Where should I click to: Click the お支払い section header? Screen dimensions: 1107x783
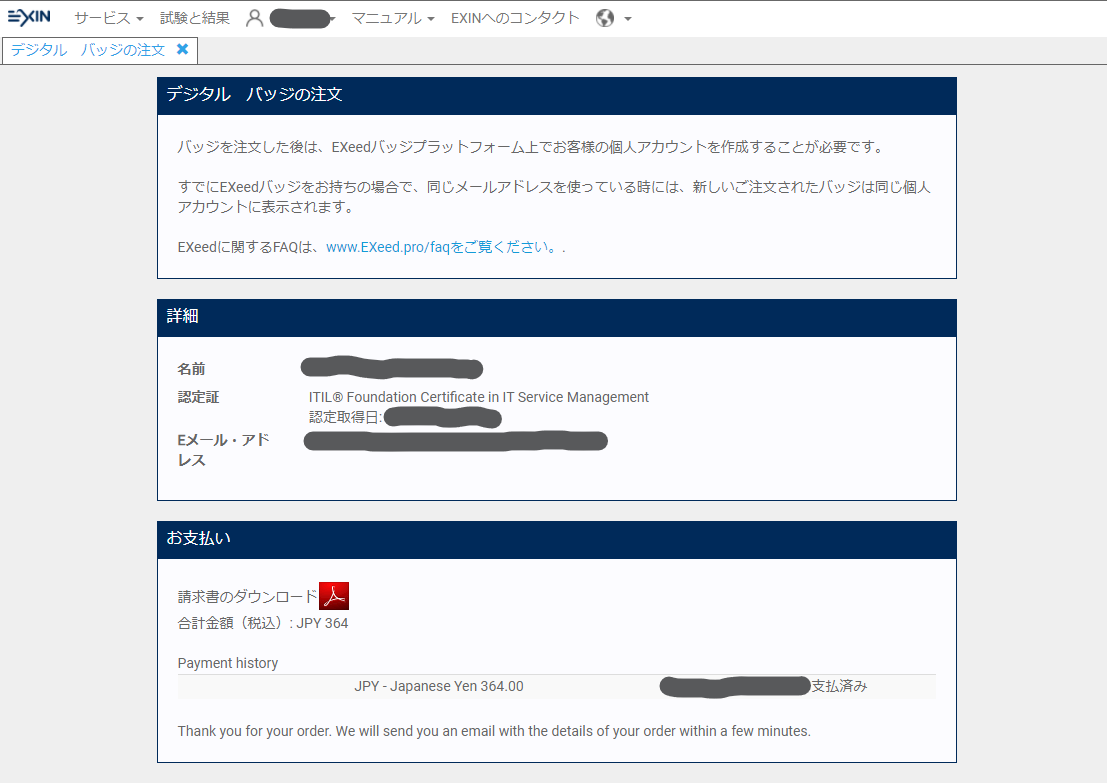click(556, 539)
